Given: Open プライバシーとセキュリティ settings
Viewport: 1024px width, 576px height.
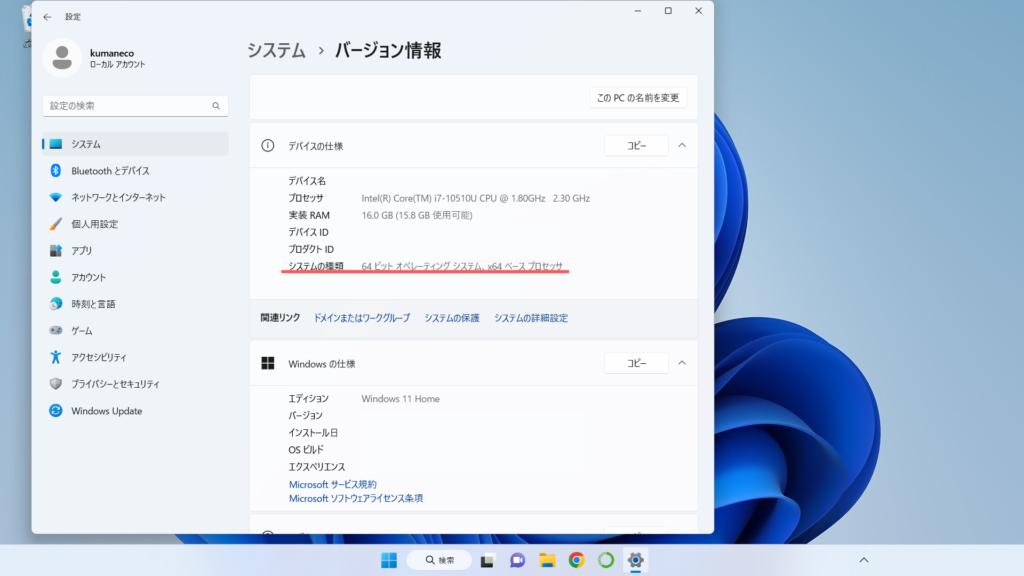Looking at the screenshot, I should coord(136,384).
